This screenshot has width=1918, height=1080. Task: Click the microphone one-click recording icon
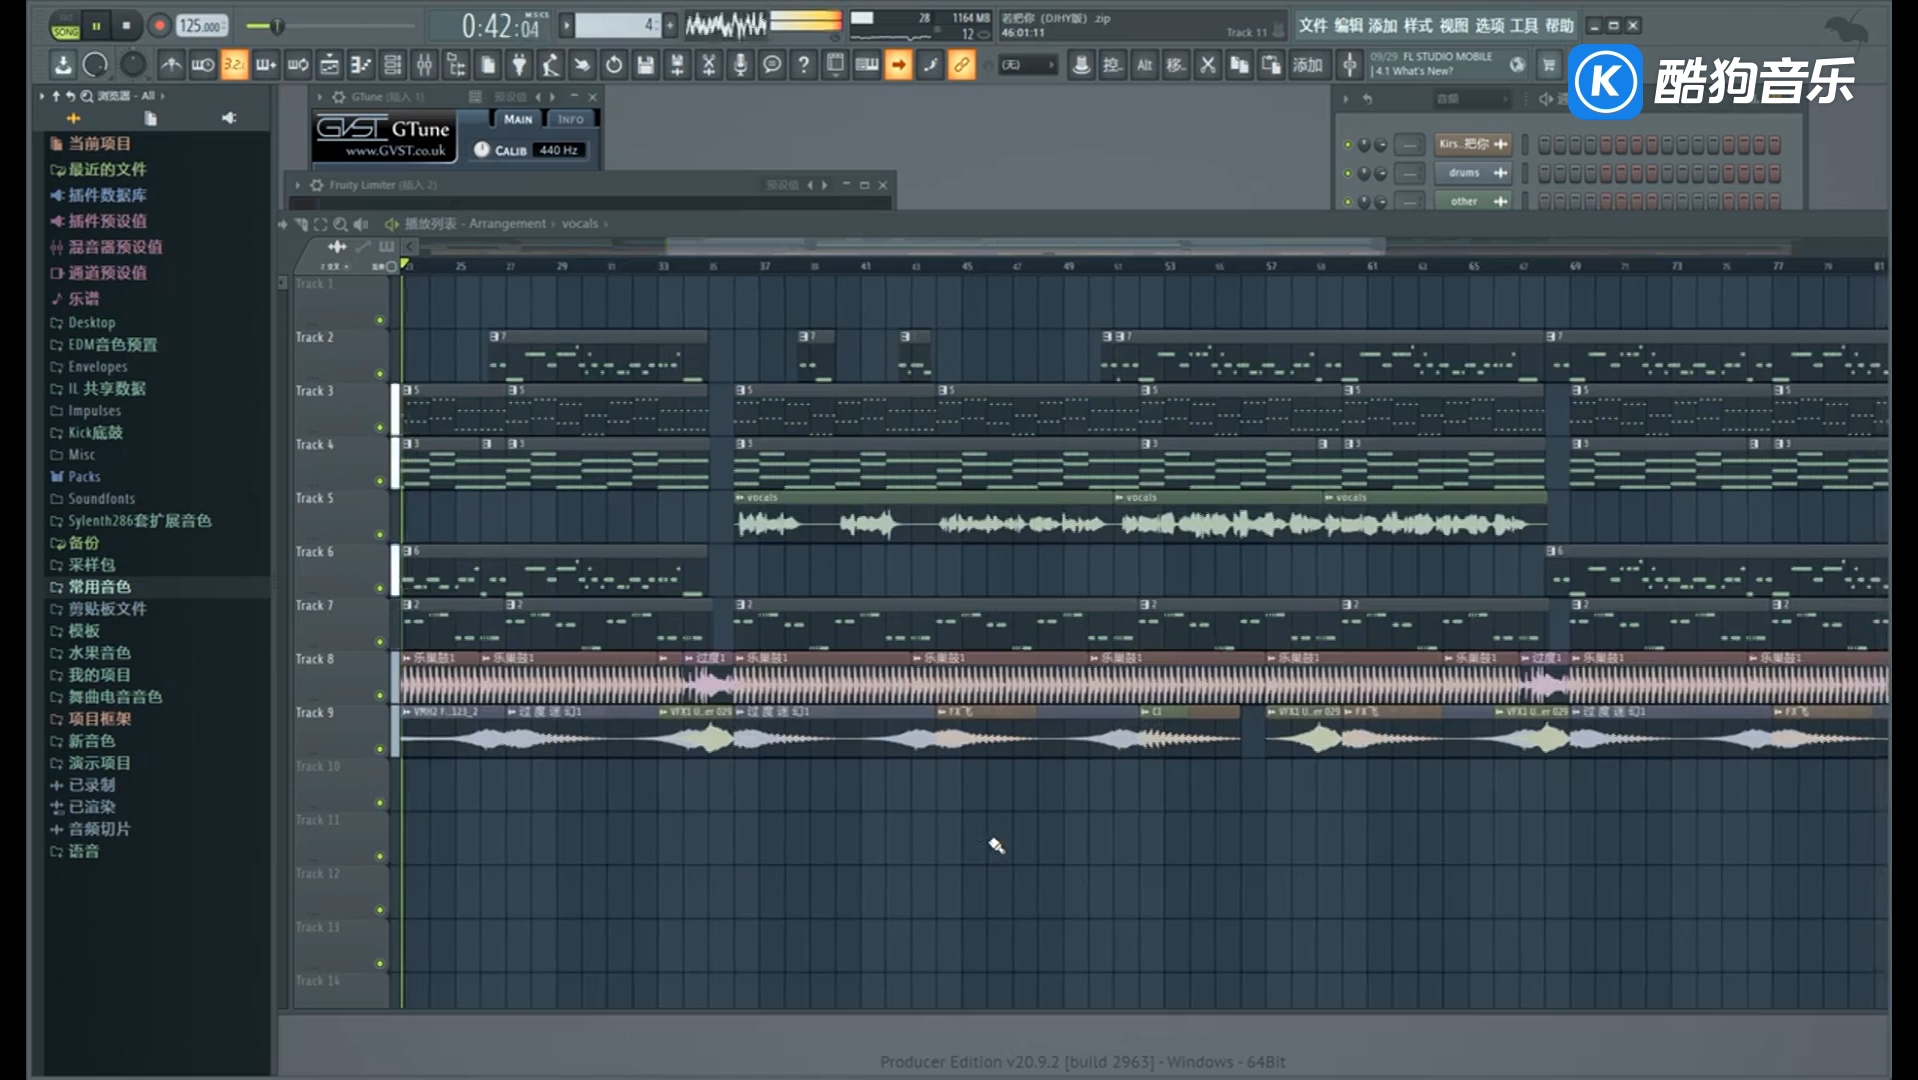pyautogui.click(x=740, y=65)
